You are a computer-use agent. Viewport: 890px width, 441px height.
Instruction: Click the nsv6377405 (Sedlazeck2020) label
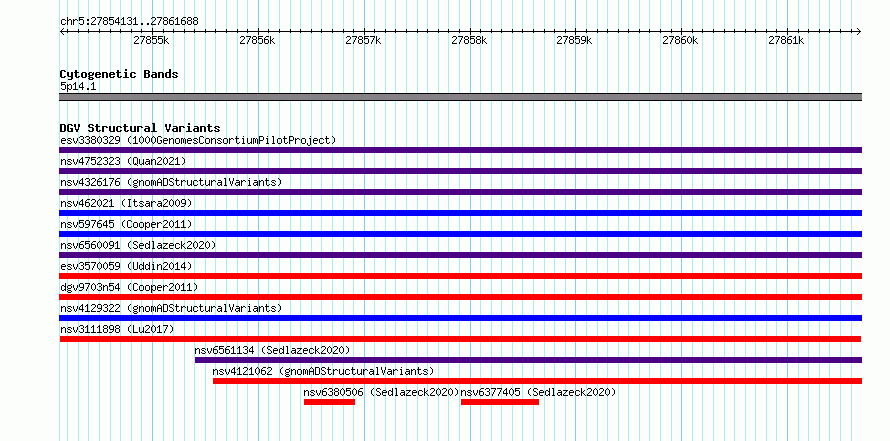[x=538, y=392]
